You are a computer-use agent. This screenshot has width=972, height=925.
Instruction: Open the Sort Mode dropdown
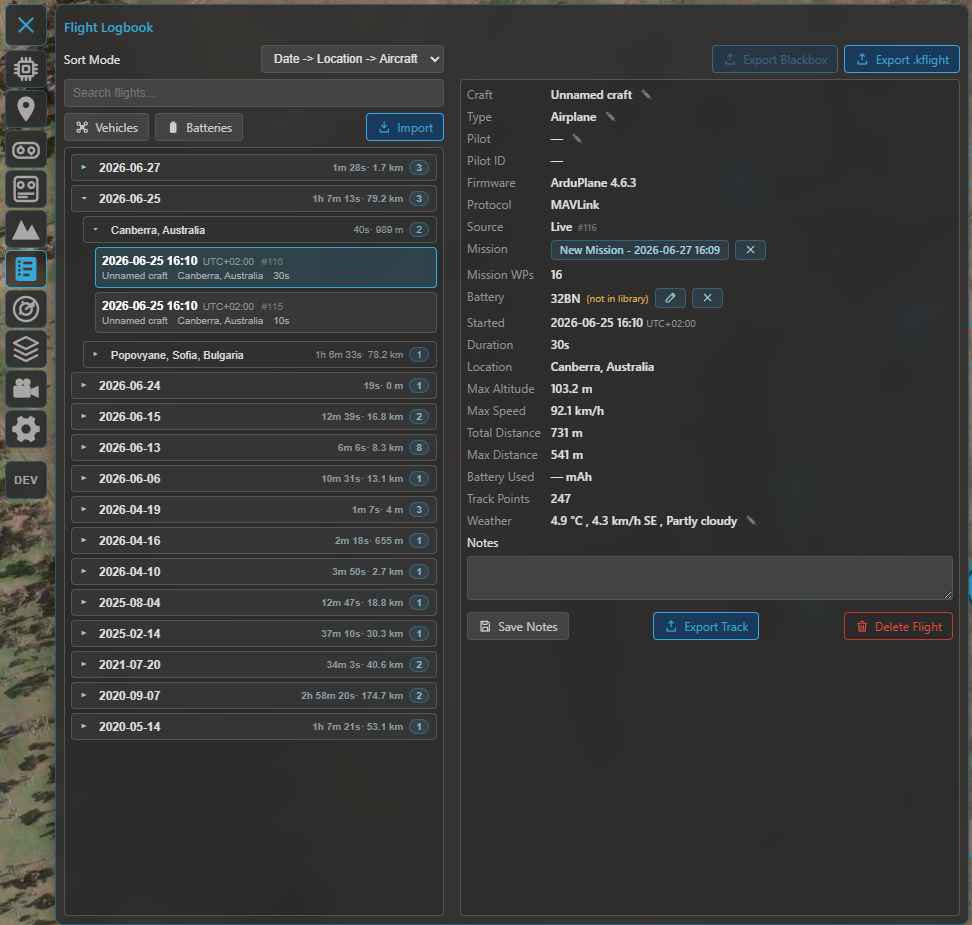[x=352, y=59]
